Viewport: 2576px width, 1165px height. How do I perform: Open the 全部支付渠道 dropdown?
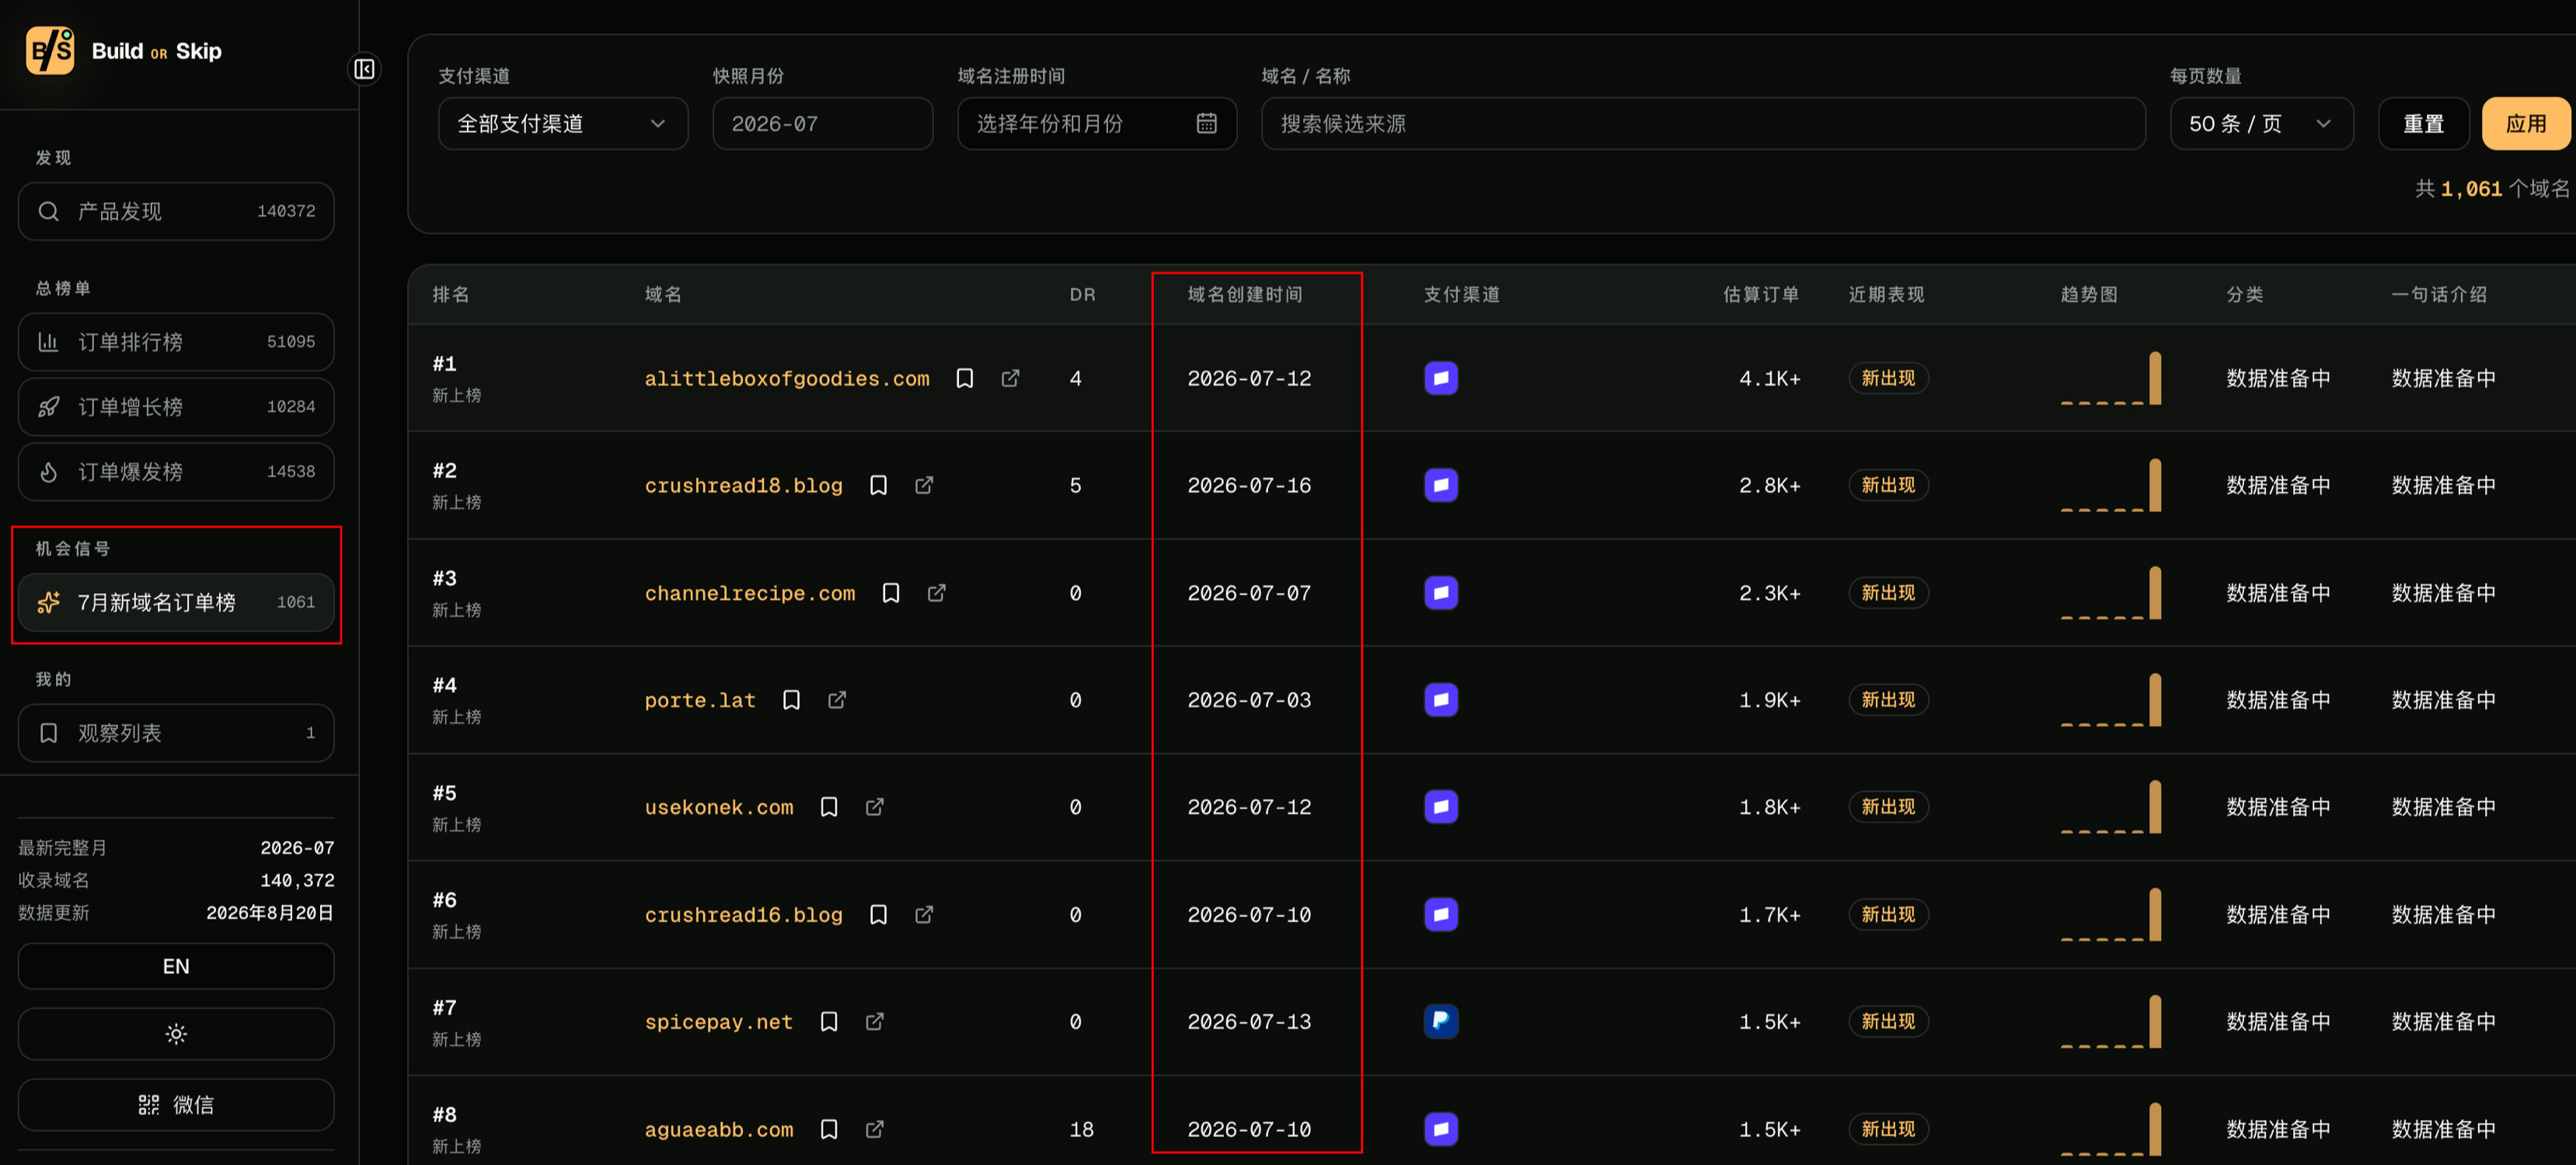point(562,123)
